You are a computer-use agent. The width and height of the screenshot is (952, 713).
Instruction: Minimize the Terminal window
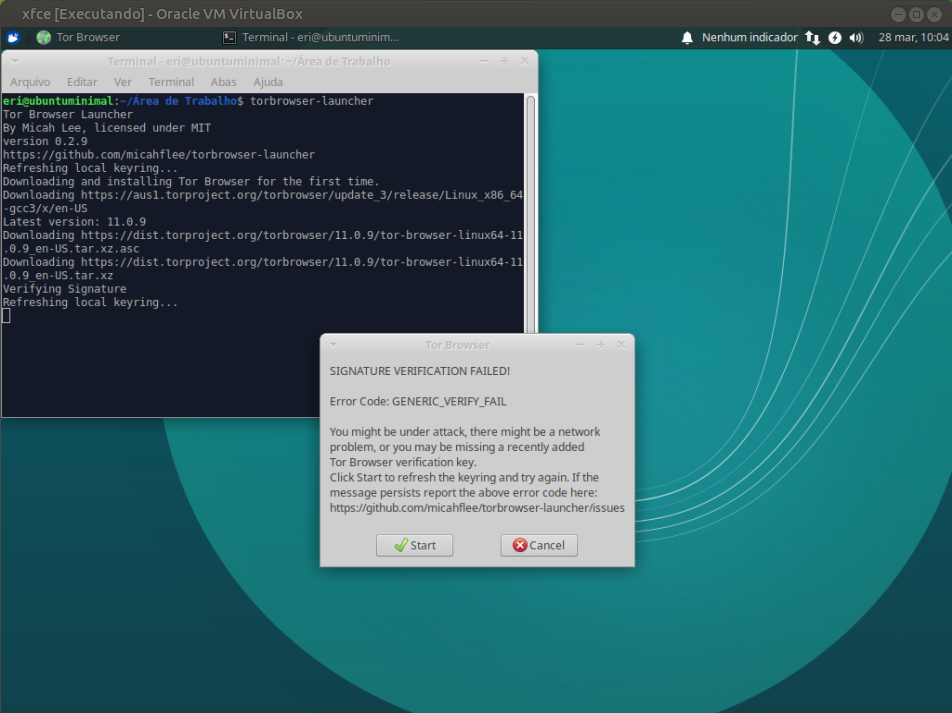coord(484,61)
